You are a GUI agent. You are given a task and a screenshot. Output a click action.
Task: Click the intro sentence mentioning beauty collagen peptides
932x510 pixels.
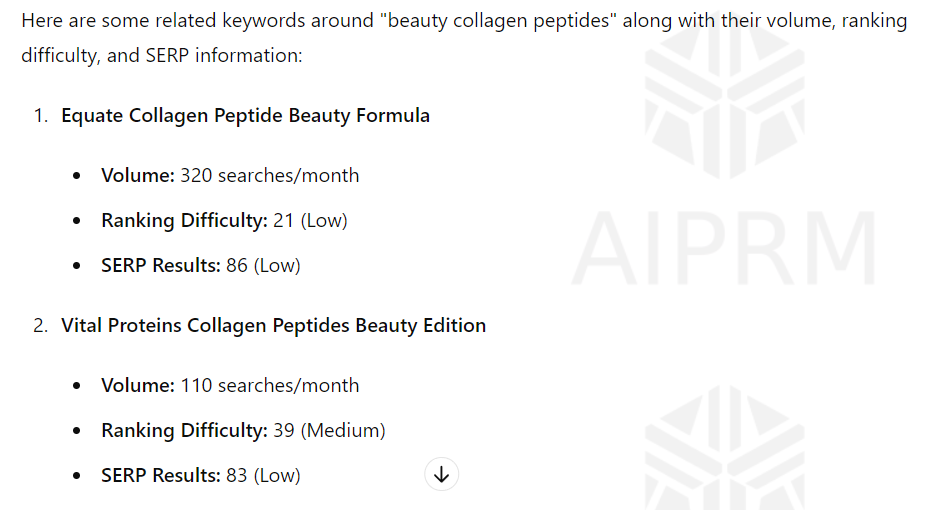[464, 37]
